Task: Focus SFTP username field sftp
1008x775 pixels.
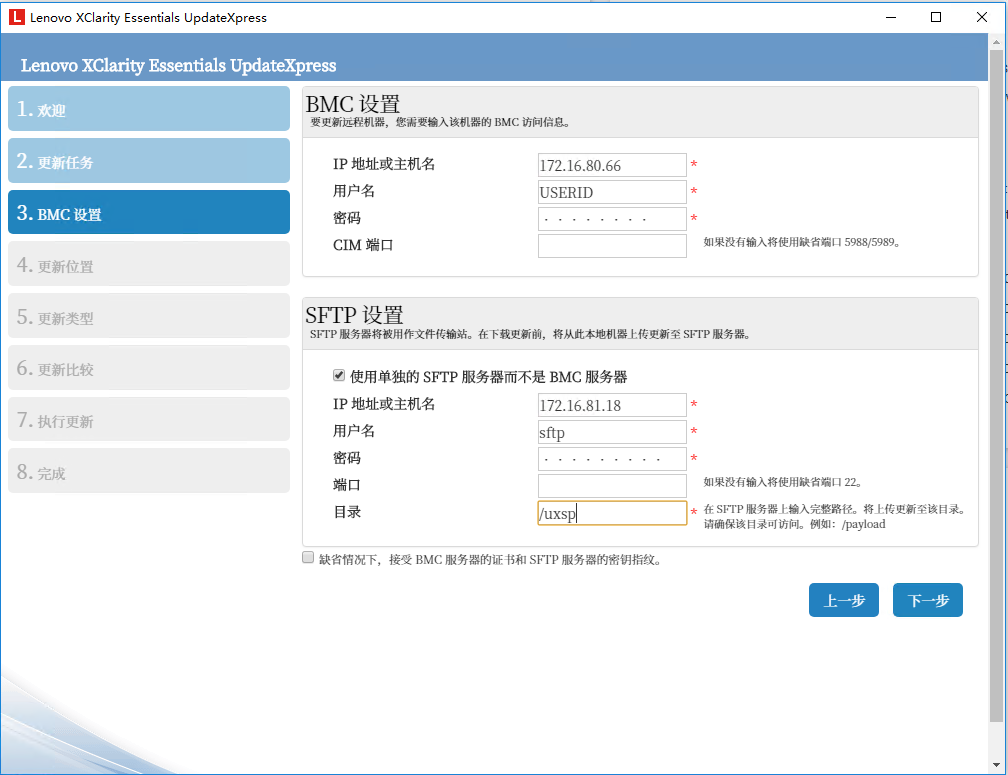Action: [x=612, y=432]
